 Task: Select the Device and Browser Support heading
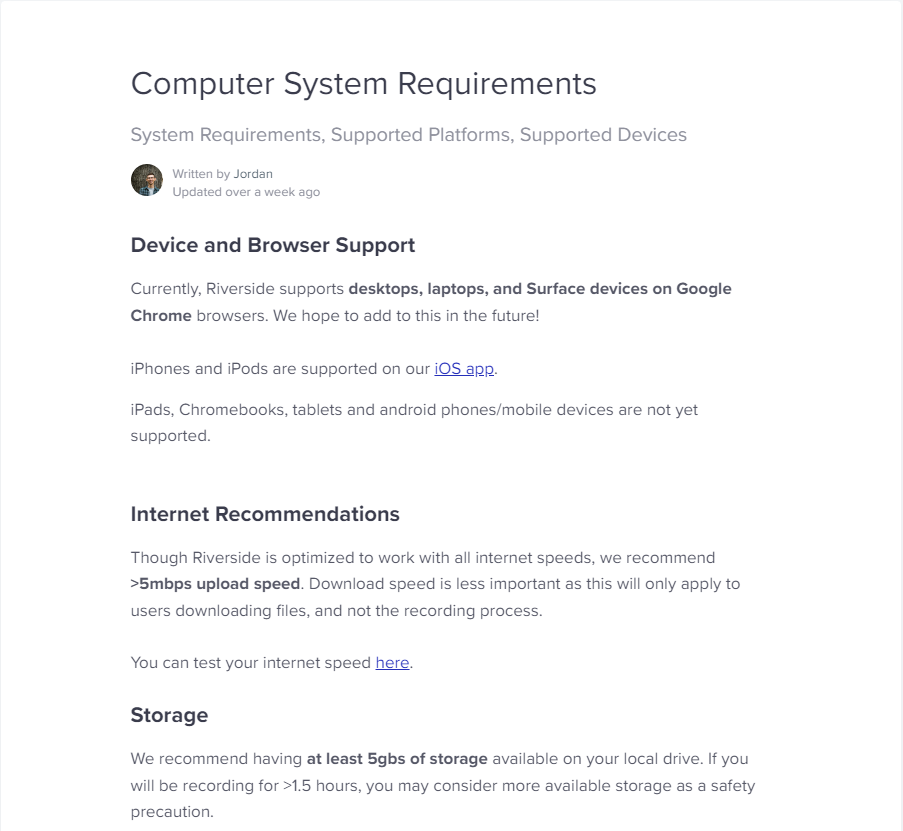(x=272, y=245)
